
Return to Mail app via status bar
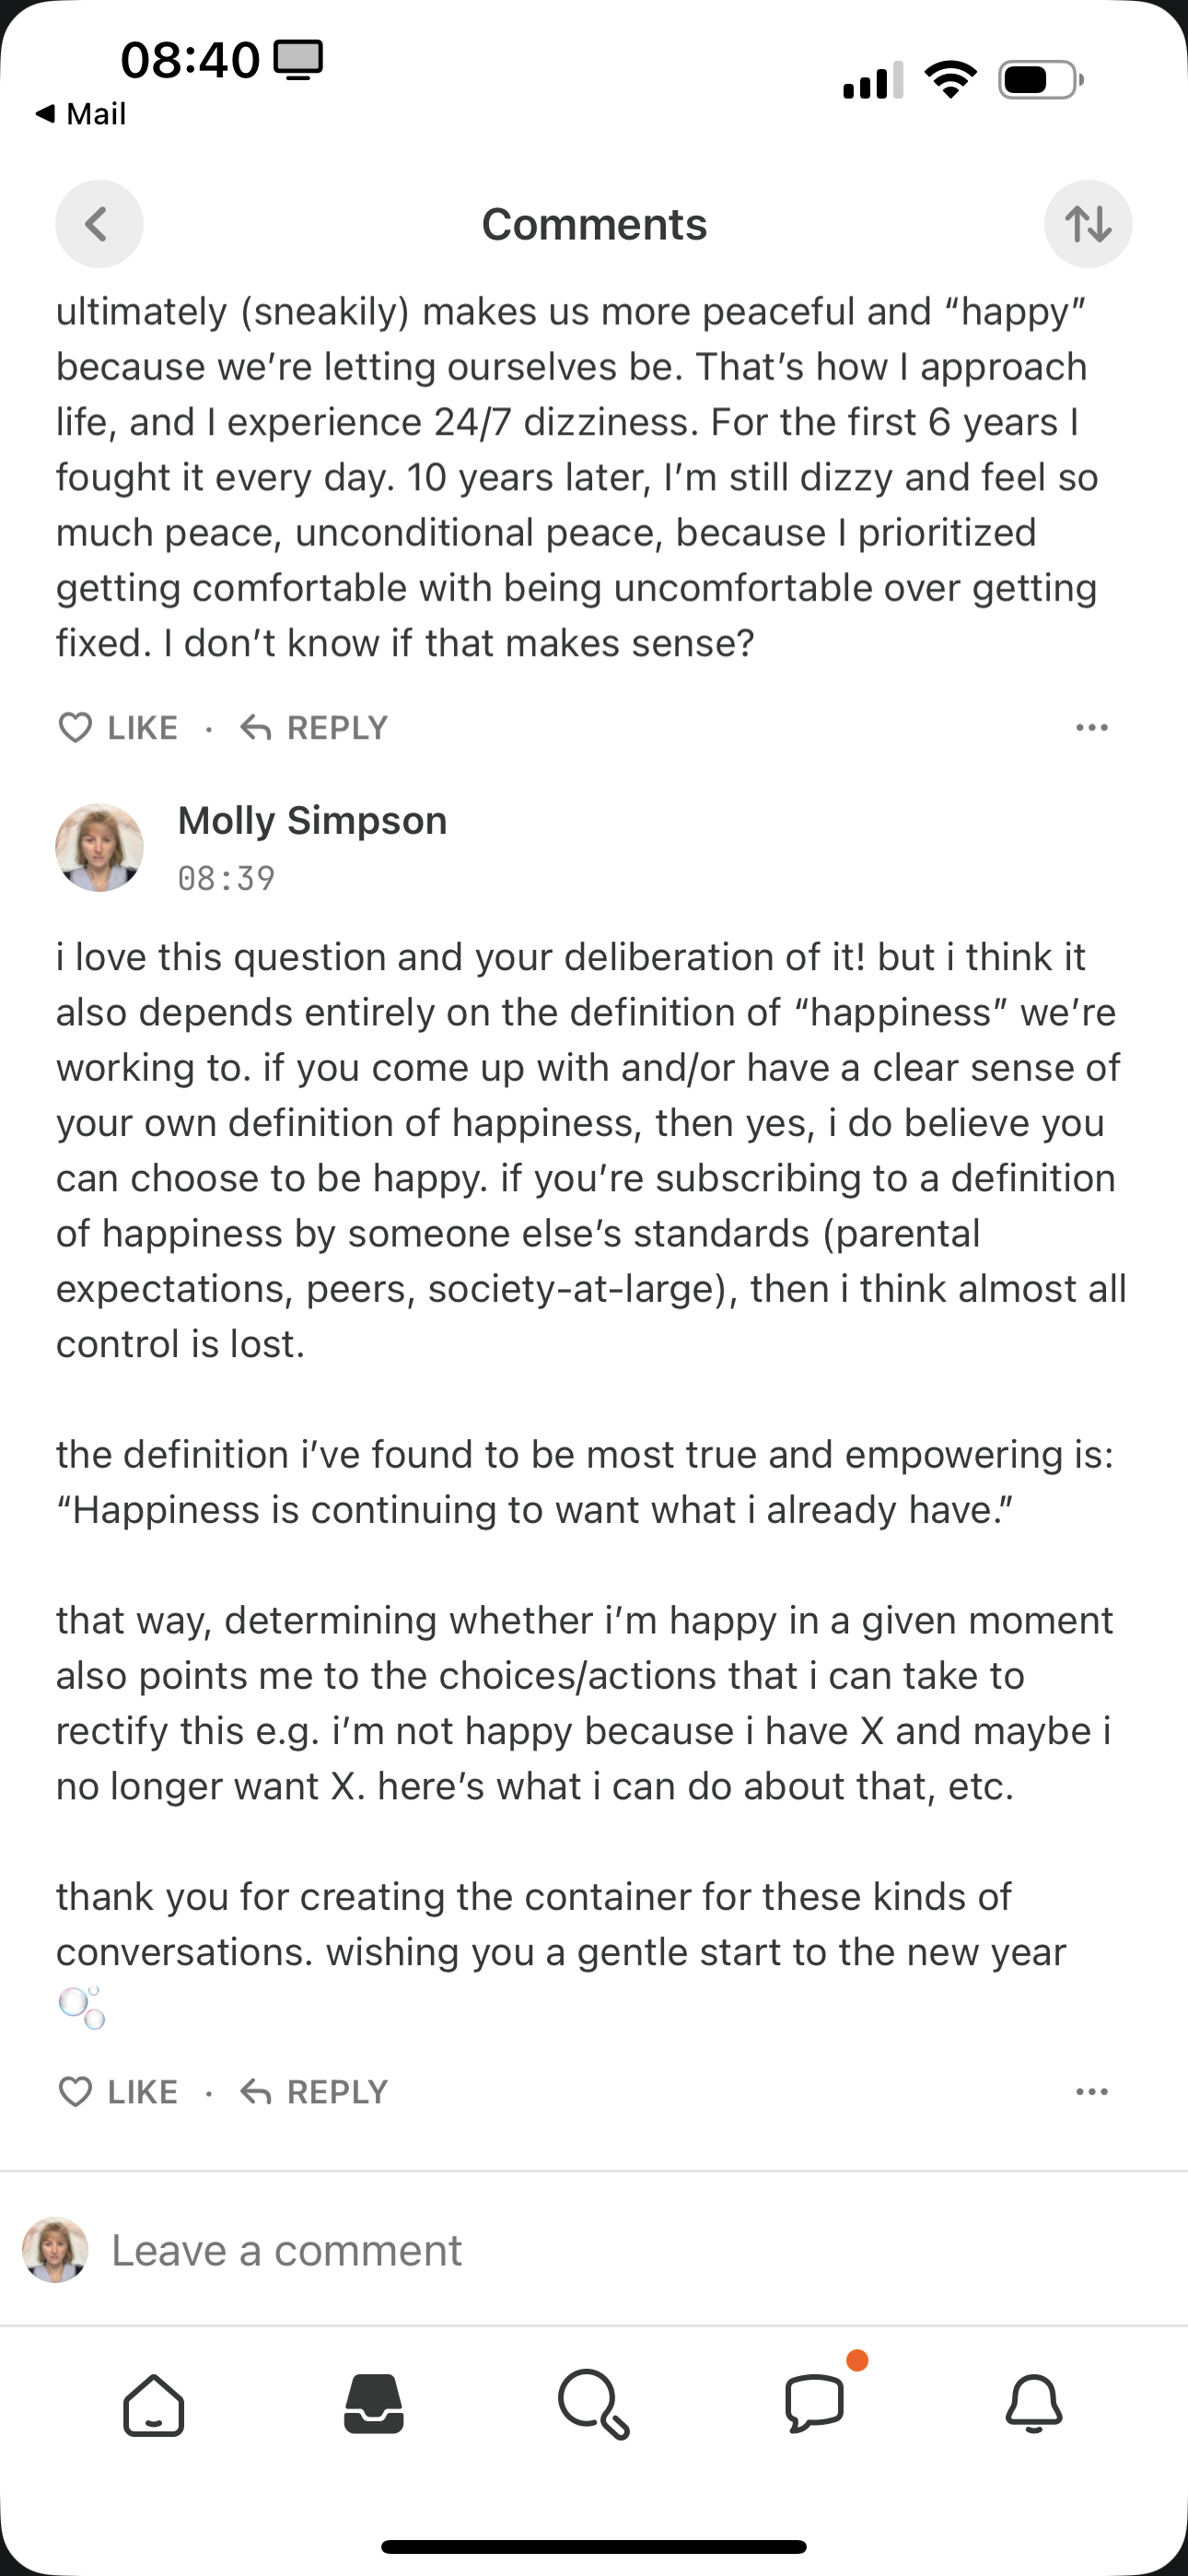(x=80, y=114)
